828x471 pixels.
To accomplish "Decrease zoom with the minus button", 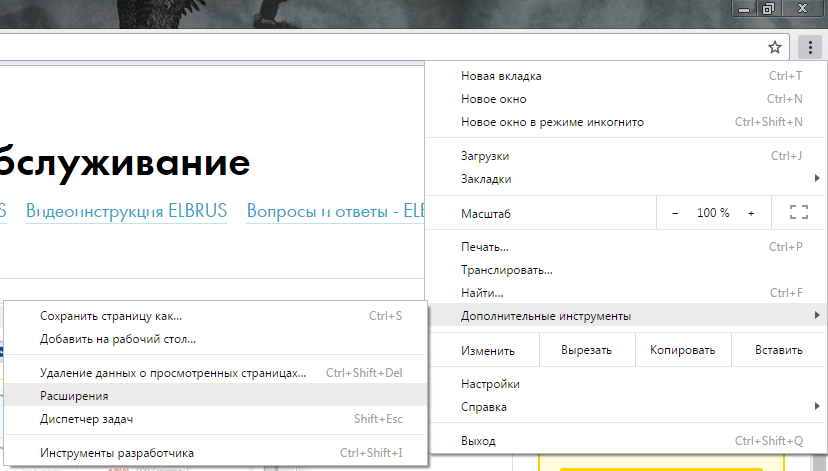I will 675,213.
